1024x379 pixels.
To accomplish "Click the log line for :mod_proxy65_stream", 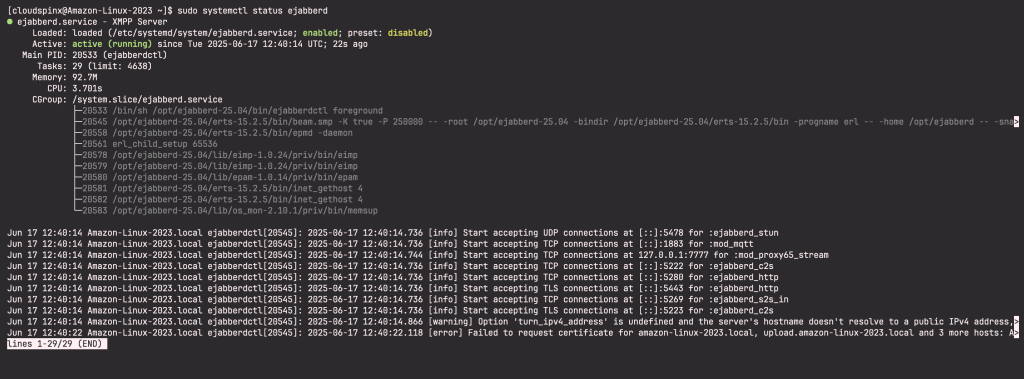I will coord(418,255).
